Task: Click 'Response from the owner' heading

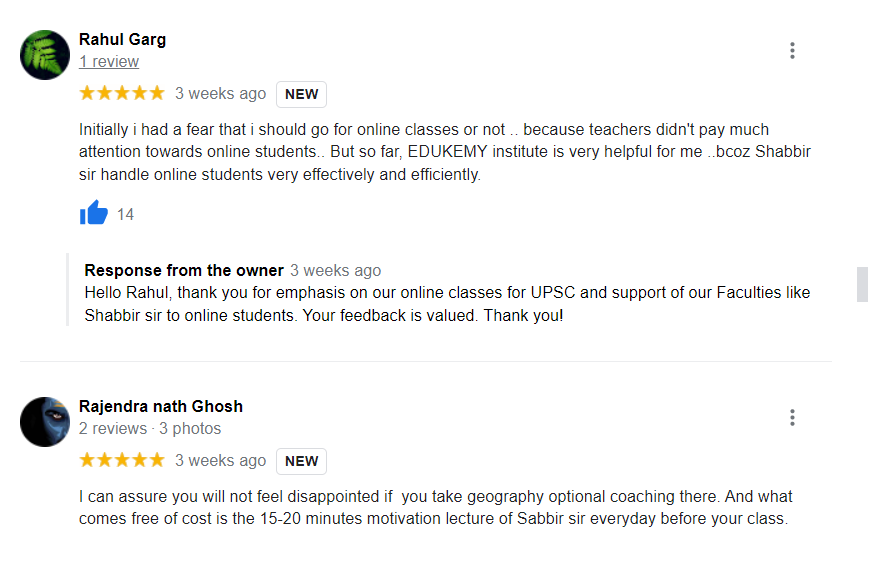Action: coord(184,270)
